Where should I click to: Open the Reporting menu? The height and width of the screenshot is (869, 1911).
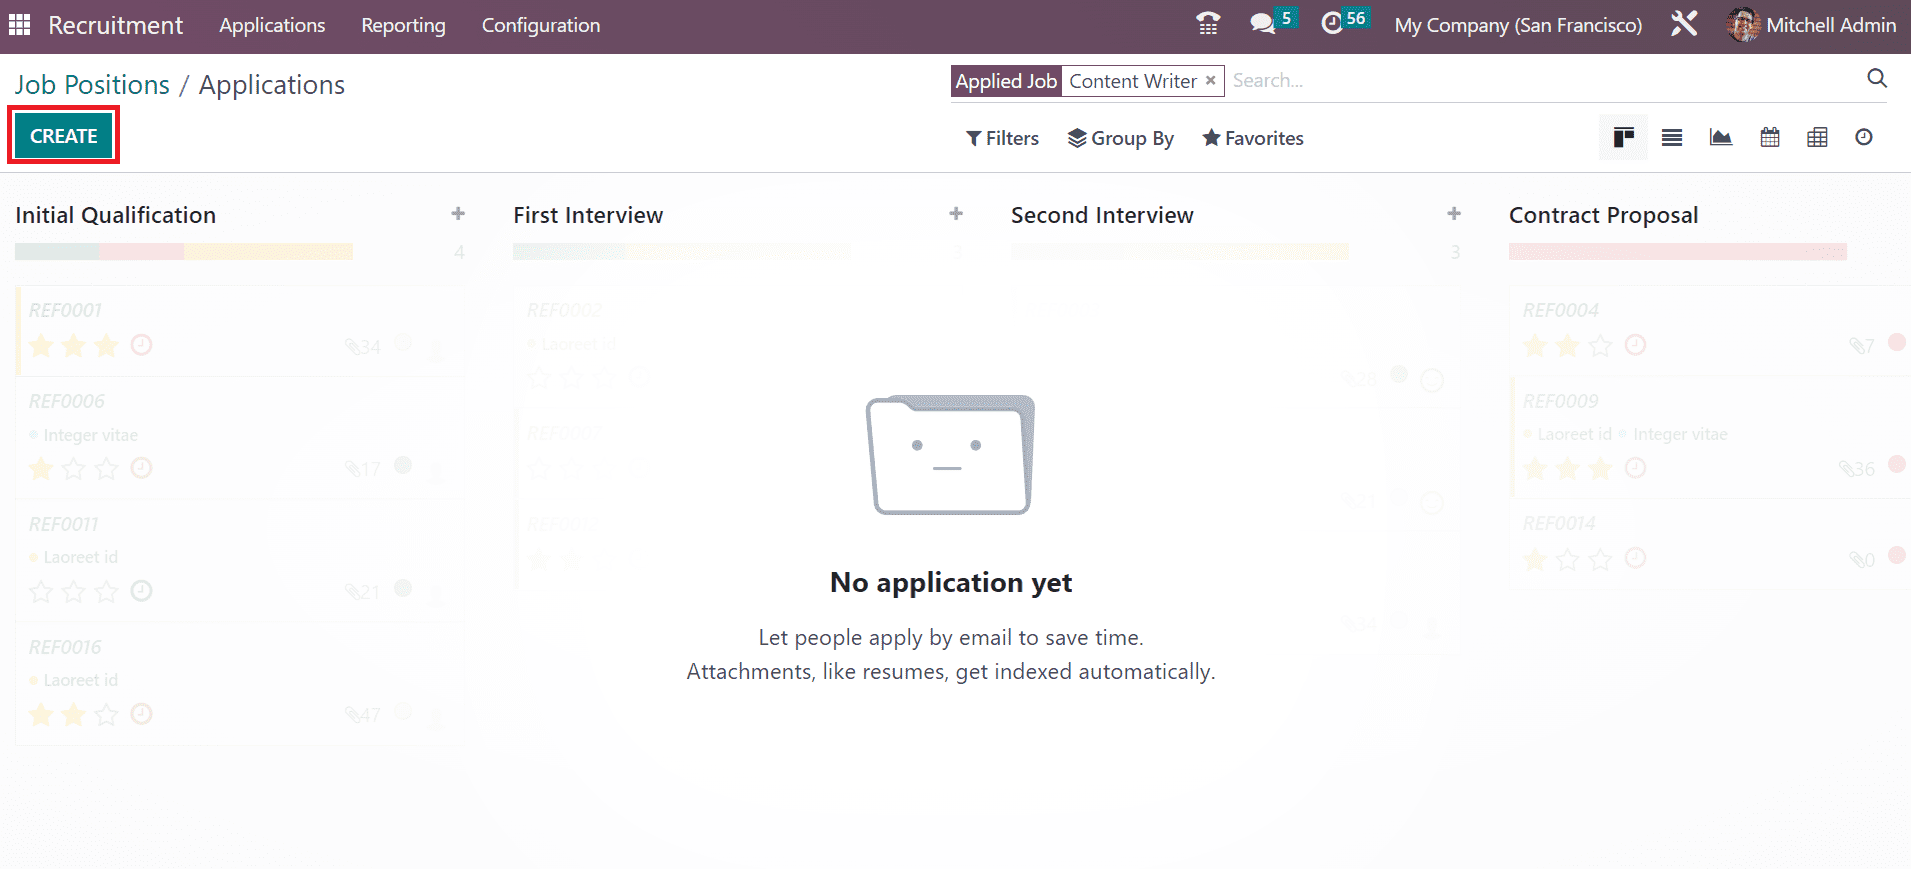[x=403, y=26]
